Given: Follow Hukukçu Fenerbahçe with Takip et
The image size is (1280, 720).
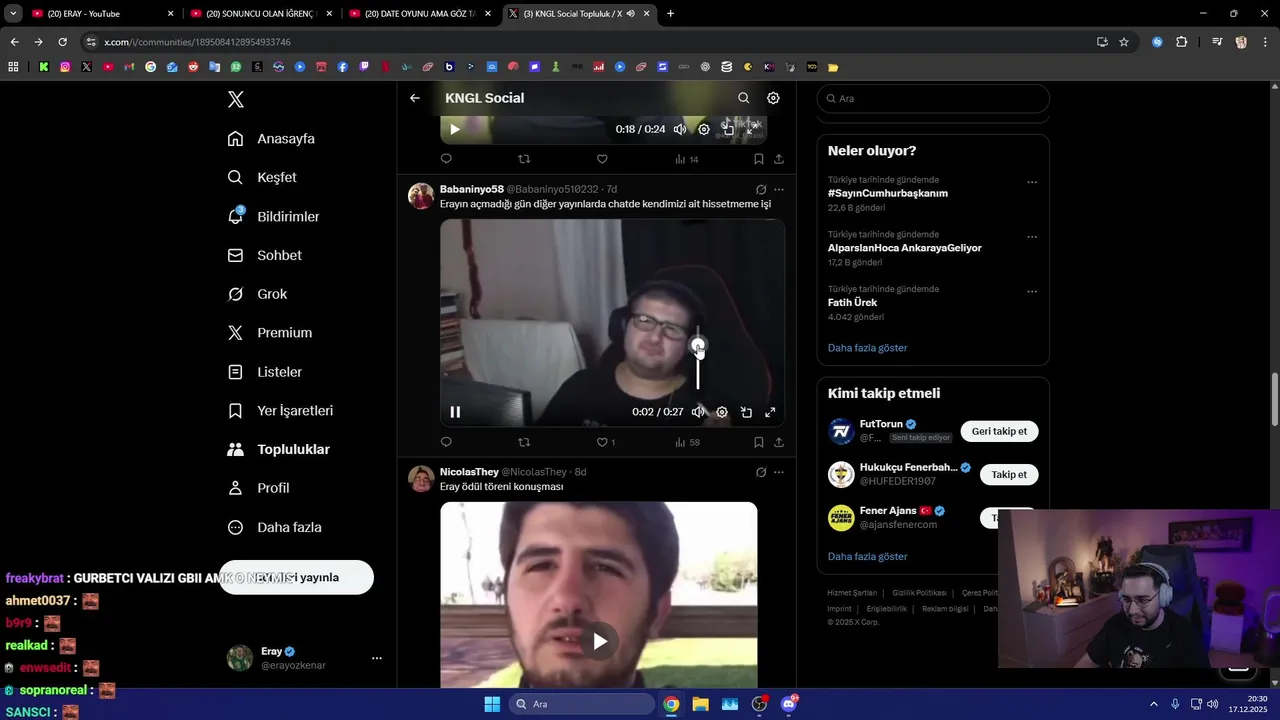Looking at the screenshot, I should point(1009,475).
